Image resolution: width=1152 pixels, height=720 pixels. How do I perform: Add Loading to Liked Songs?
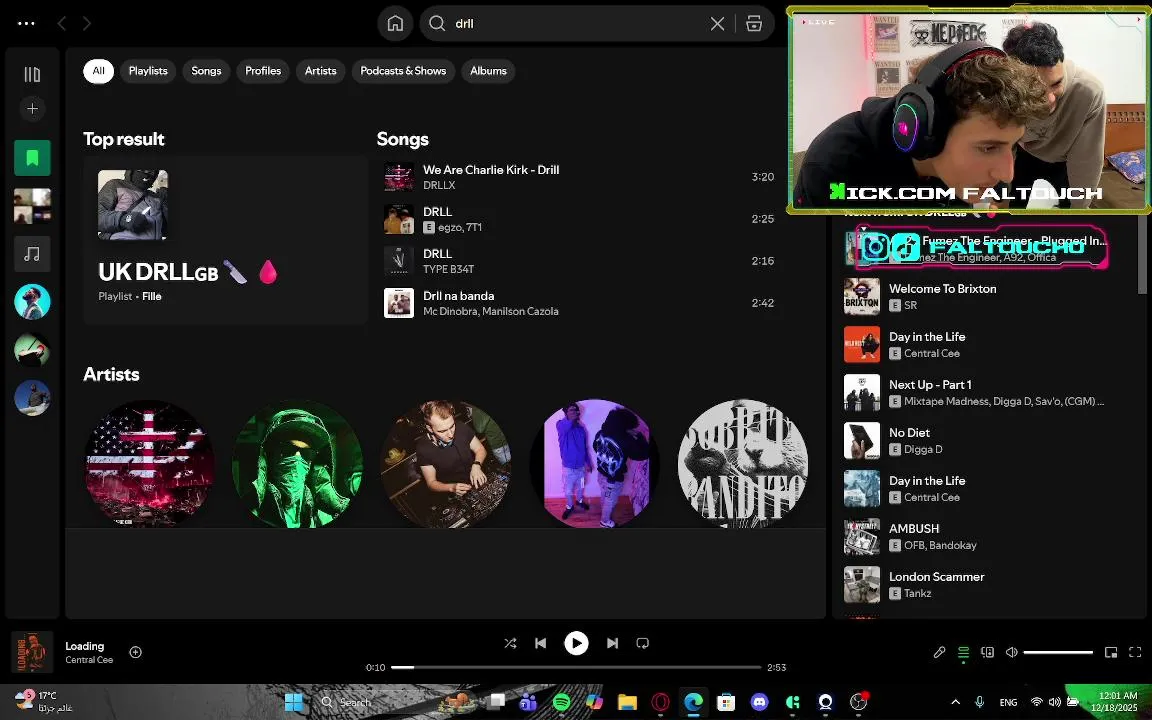pyautogui.click(x=136, y=652)
